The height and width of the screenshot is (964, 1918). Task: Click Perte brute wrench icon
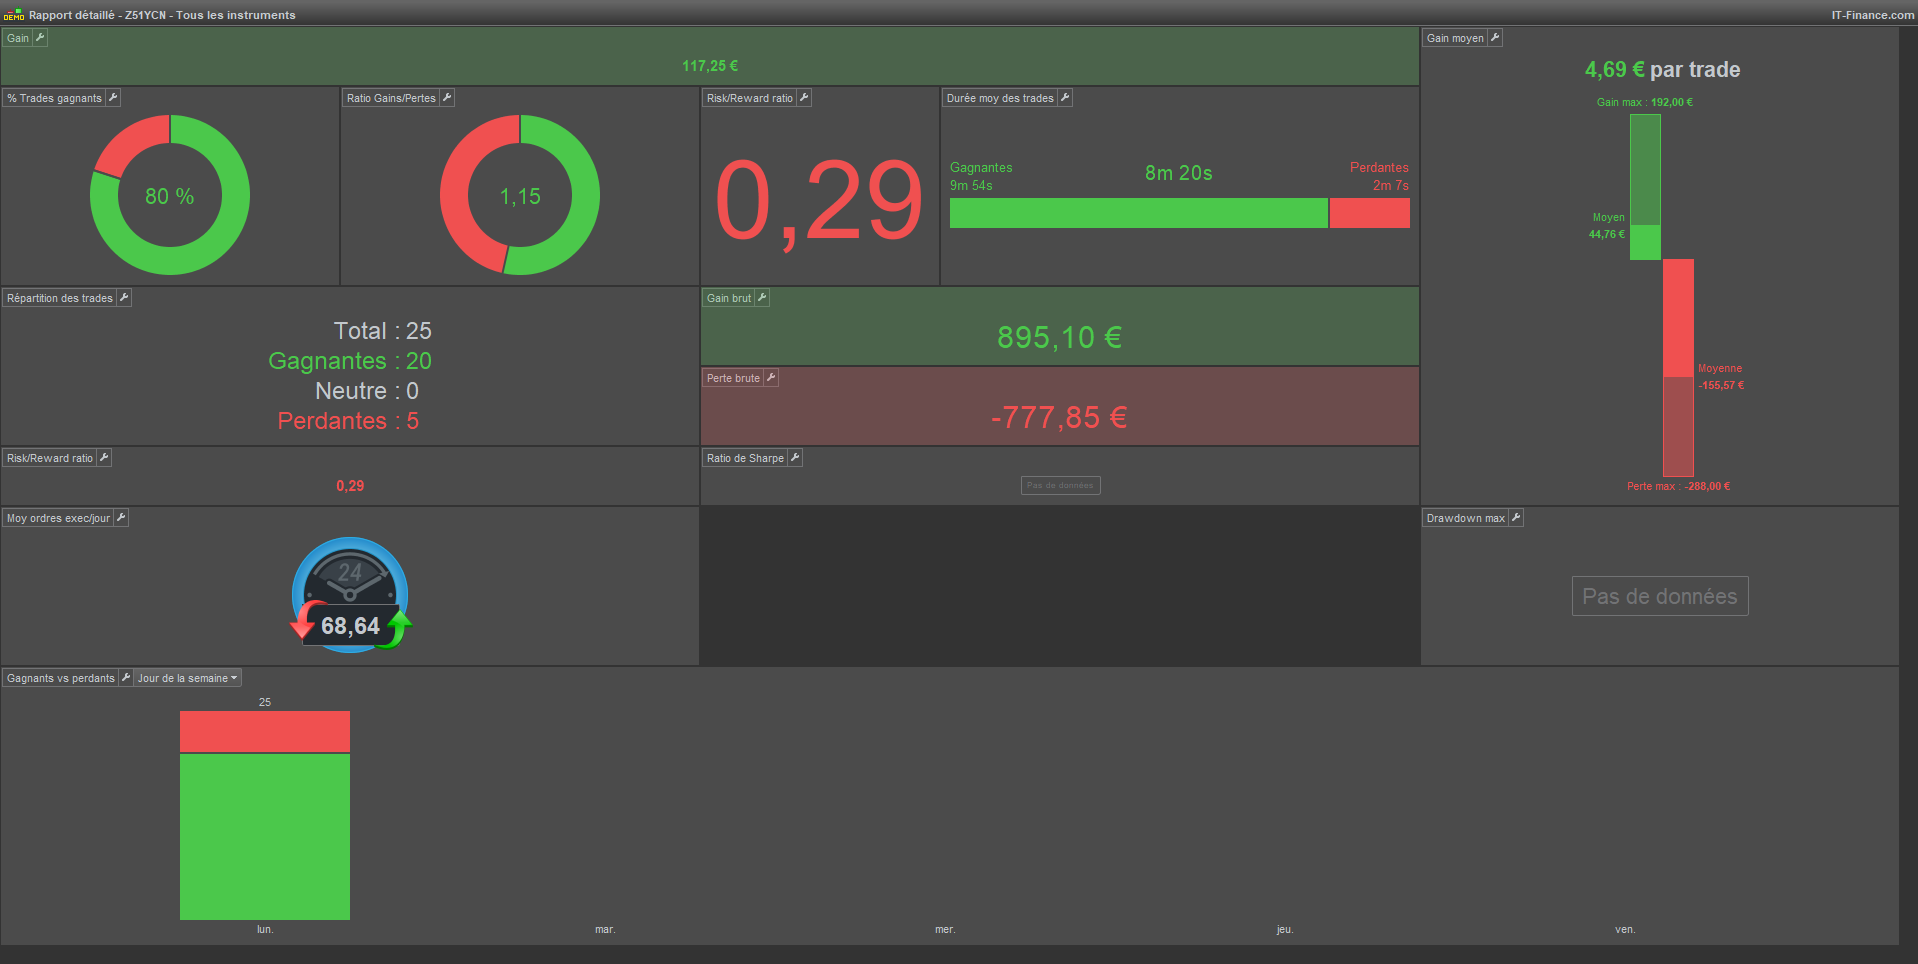[x=771, y=378]
